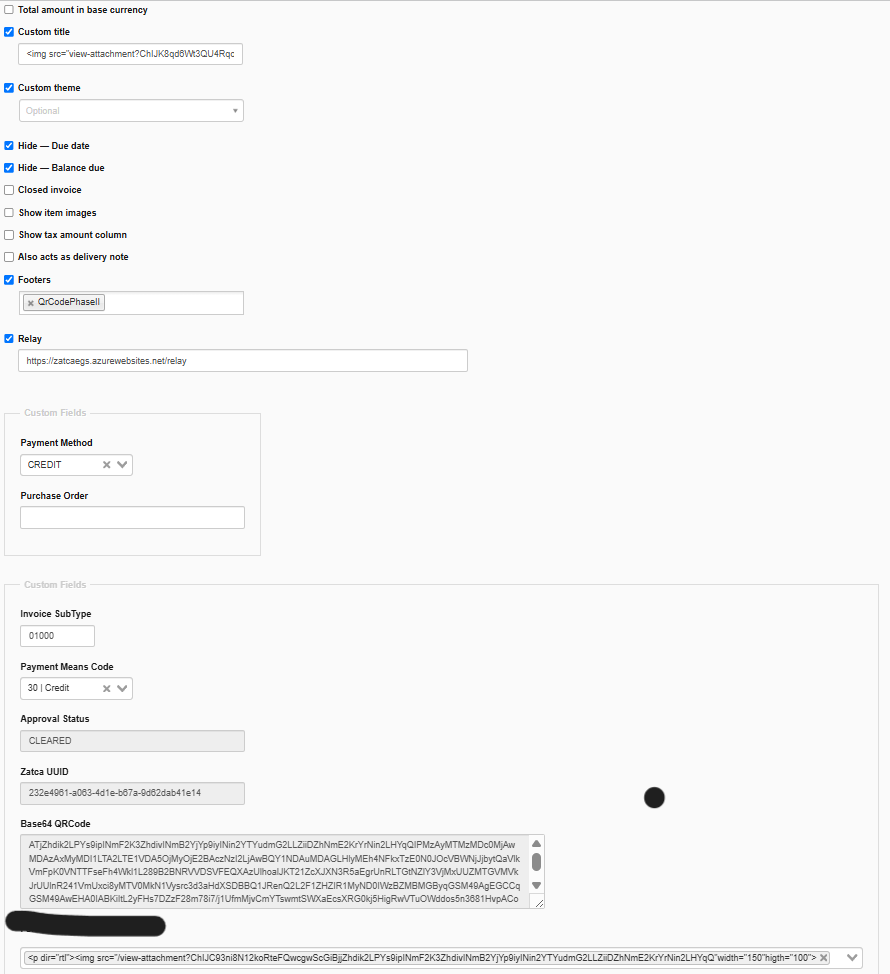Click the Zatca UUID field
The width and height of the screenshot is (890, 974).
(x=132, y=793)
